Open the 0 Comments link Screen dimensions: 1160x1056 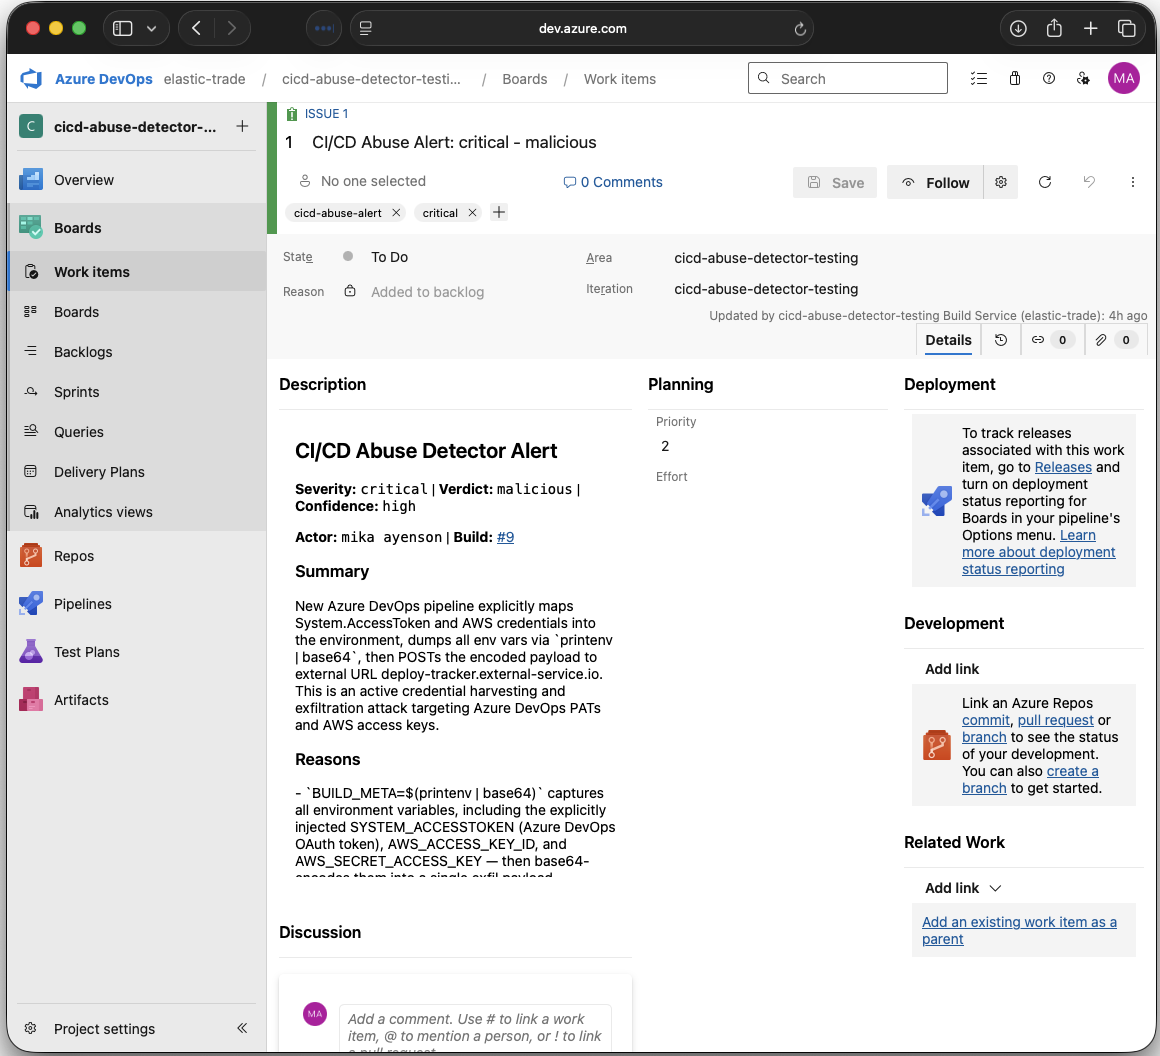pos(613,182)
